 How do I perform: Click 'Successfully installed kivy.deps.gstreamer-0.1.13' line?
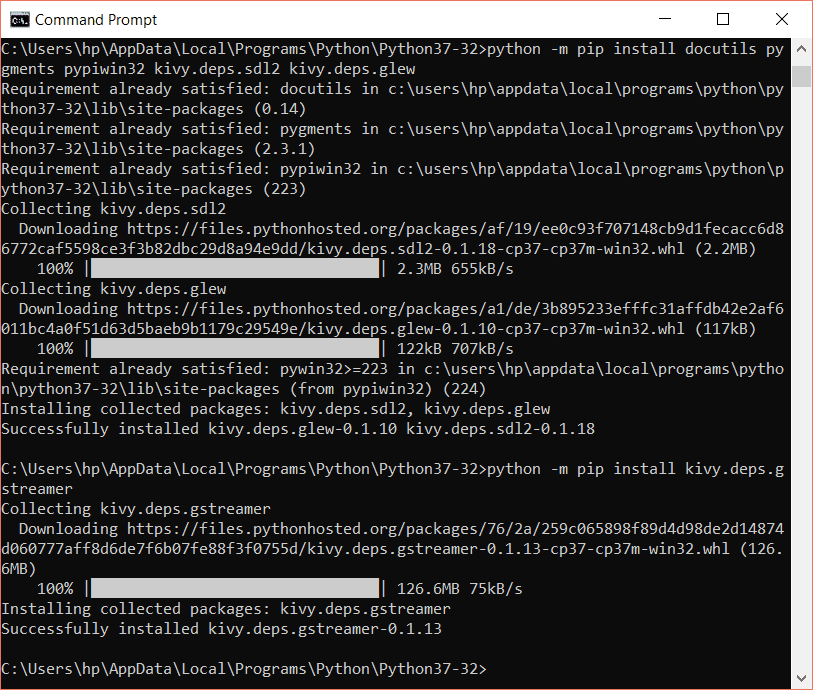pyautogui.click(x=221, y=629)
